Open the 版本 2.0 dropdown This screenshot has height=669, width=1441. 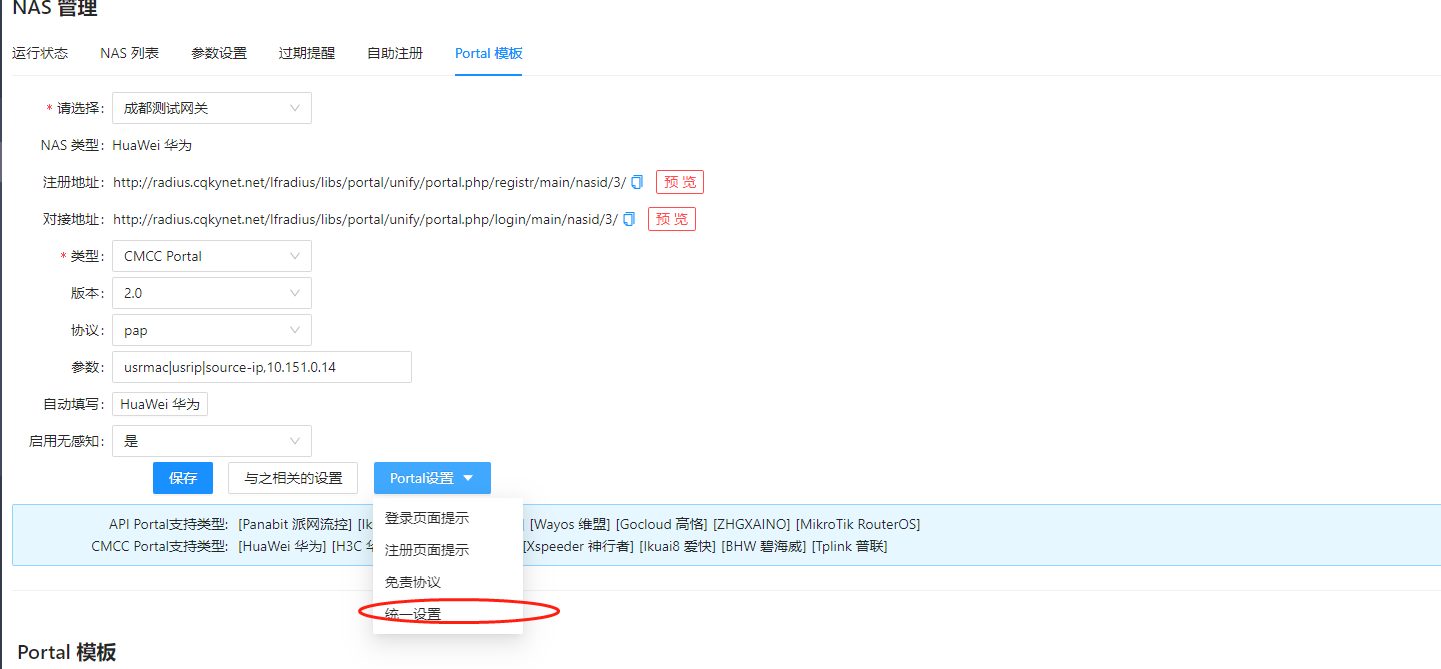point(211,293)
